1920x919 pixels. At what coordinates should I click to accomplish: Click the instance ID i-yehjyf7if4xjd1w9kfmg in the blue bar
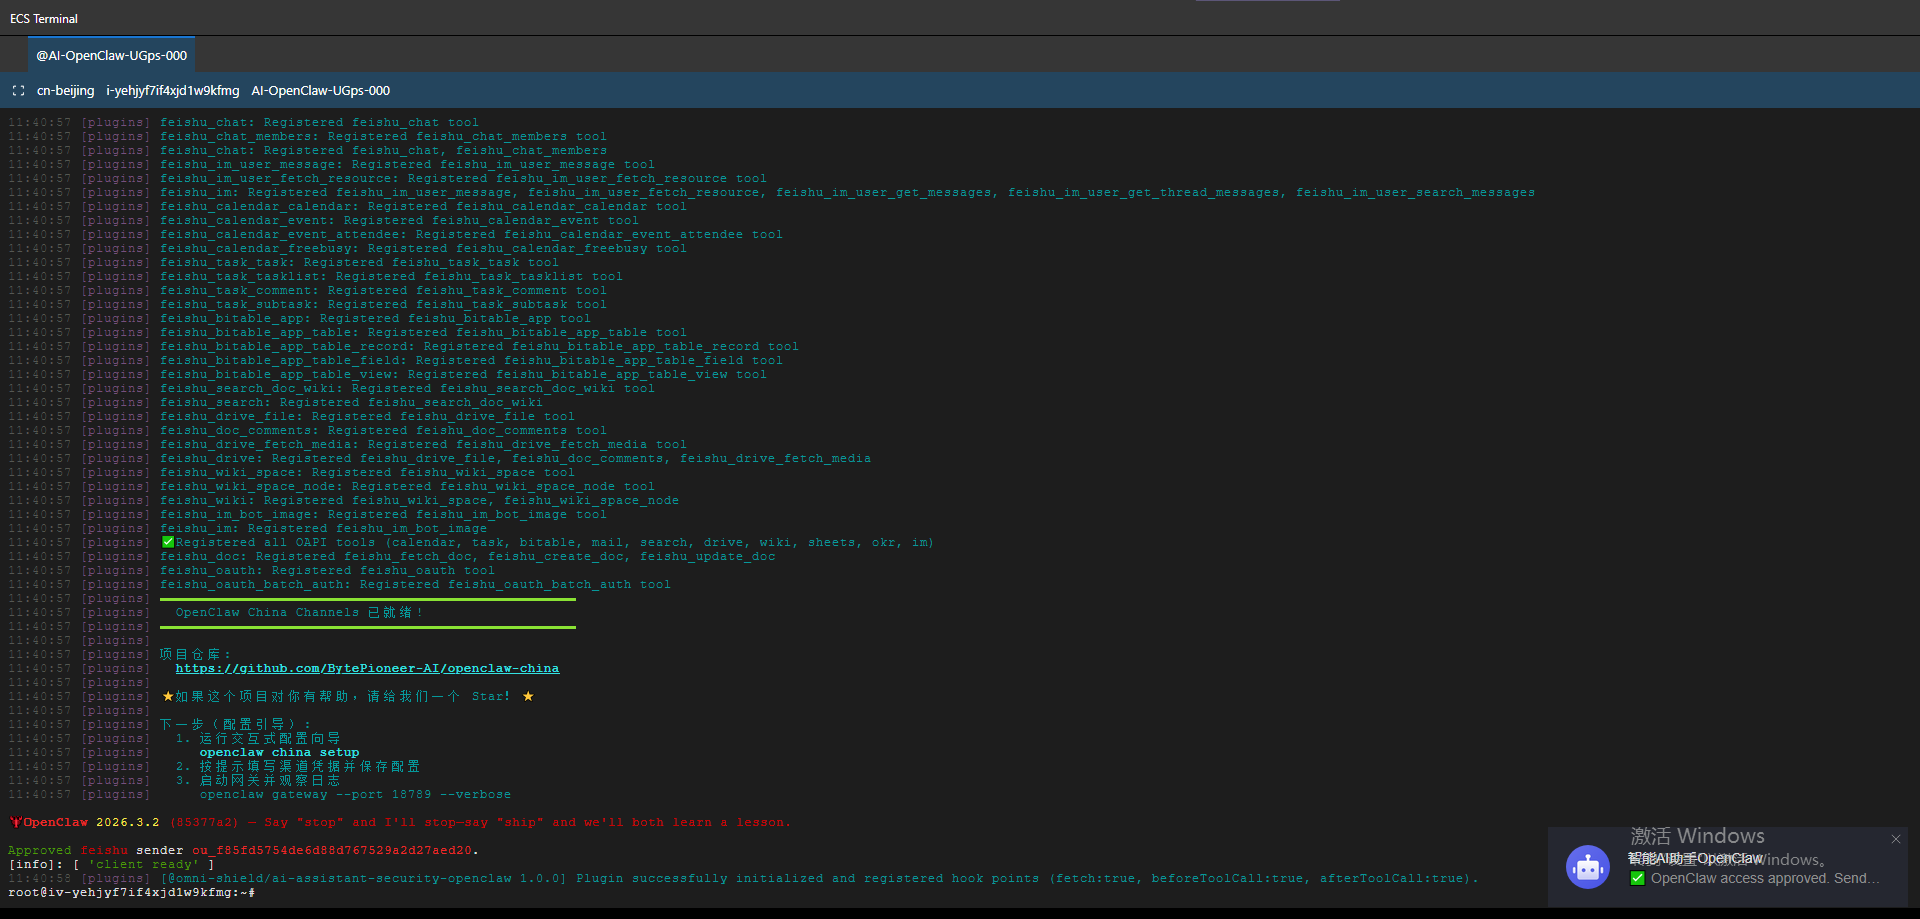click(173, 91)
